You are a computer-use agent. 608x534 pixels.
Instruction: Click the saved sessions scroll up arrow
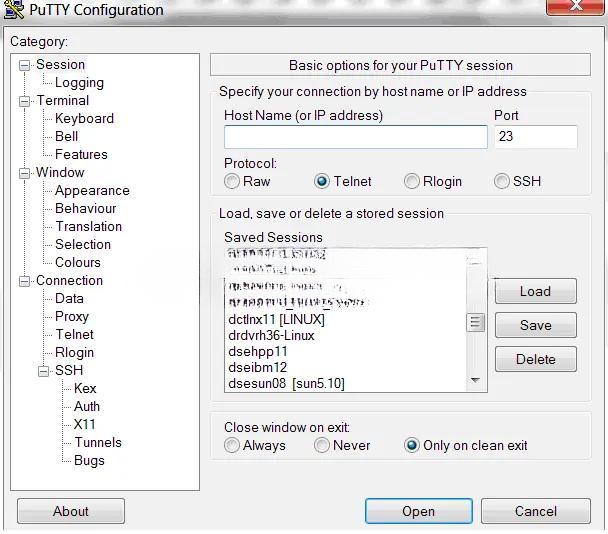475,257
